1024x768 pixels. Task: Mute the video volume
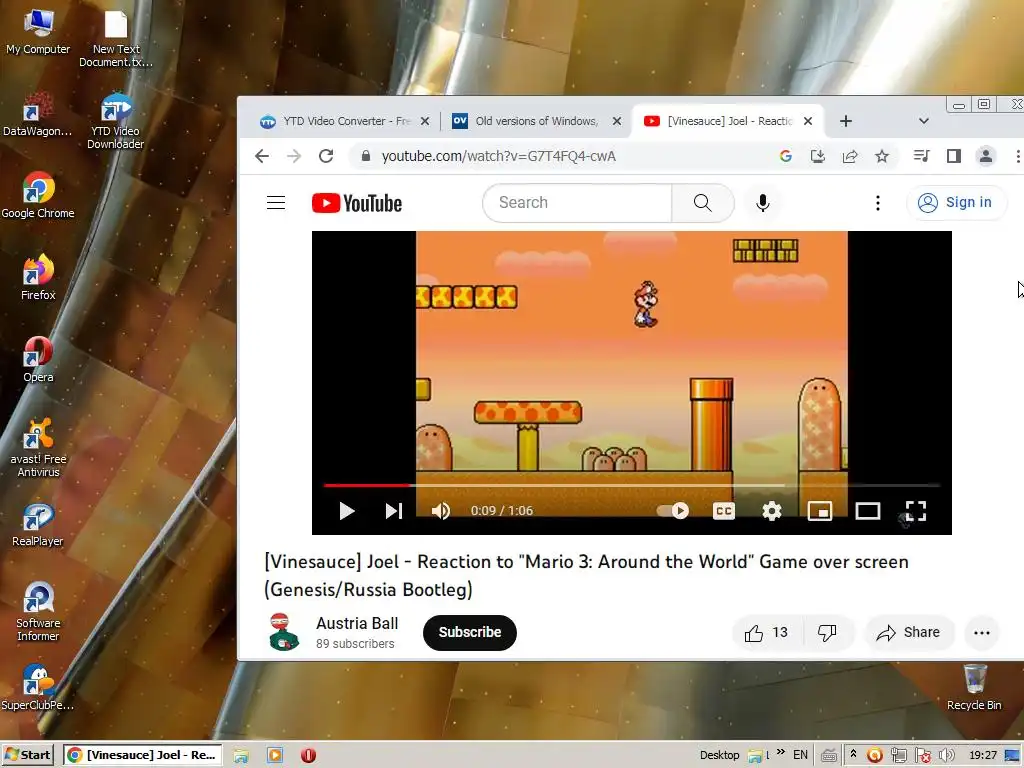point(441,511)
